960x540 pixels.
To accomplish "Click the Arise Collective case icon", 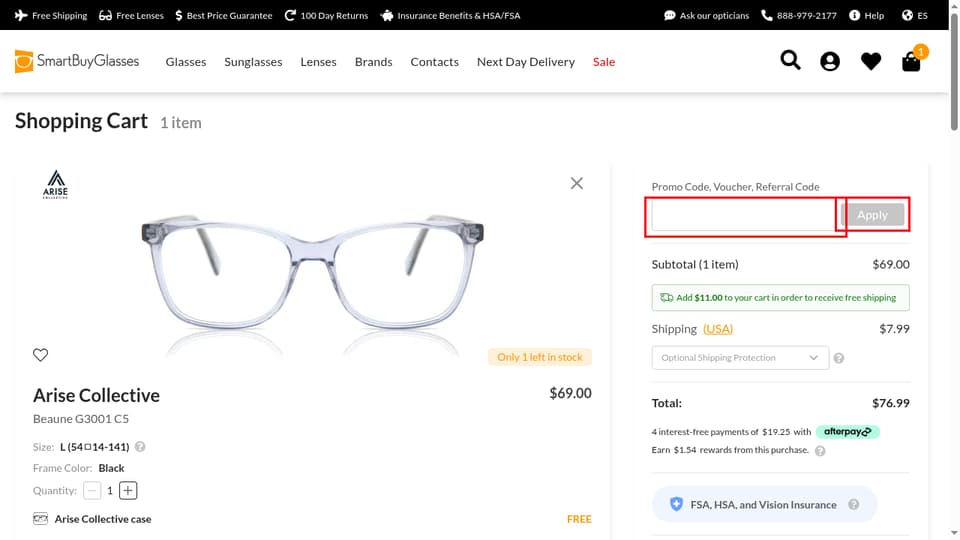I will click(40, 519).
